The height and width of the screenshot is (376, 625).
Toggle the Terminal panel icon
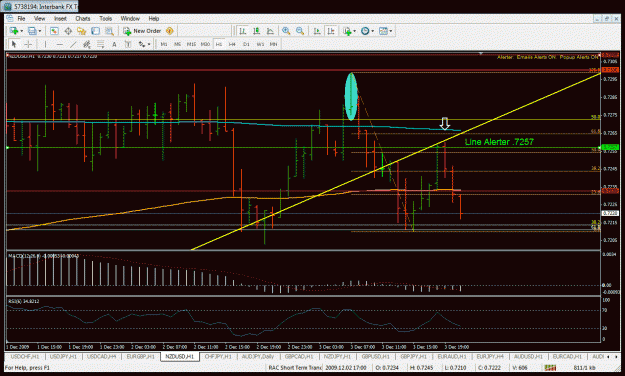coord(95,31)
